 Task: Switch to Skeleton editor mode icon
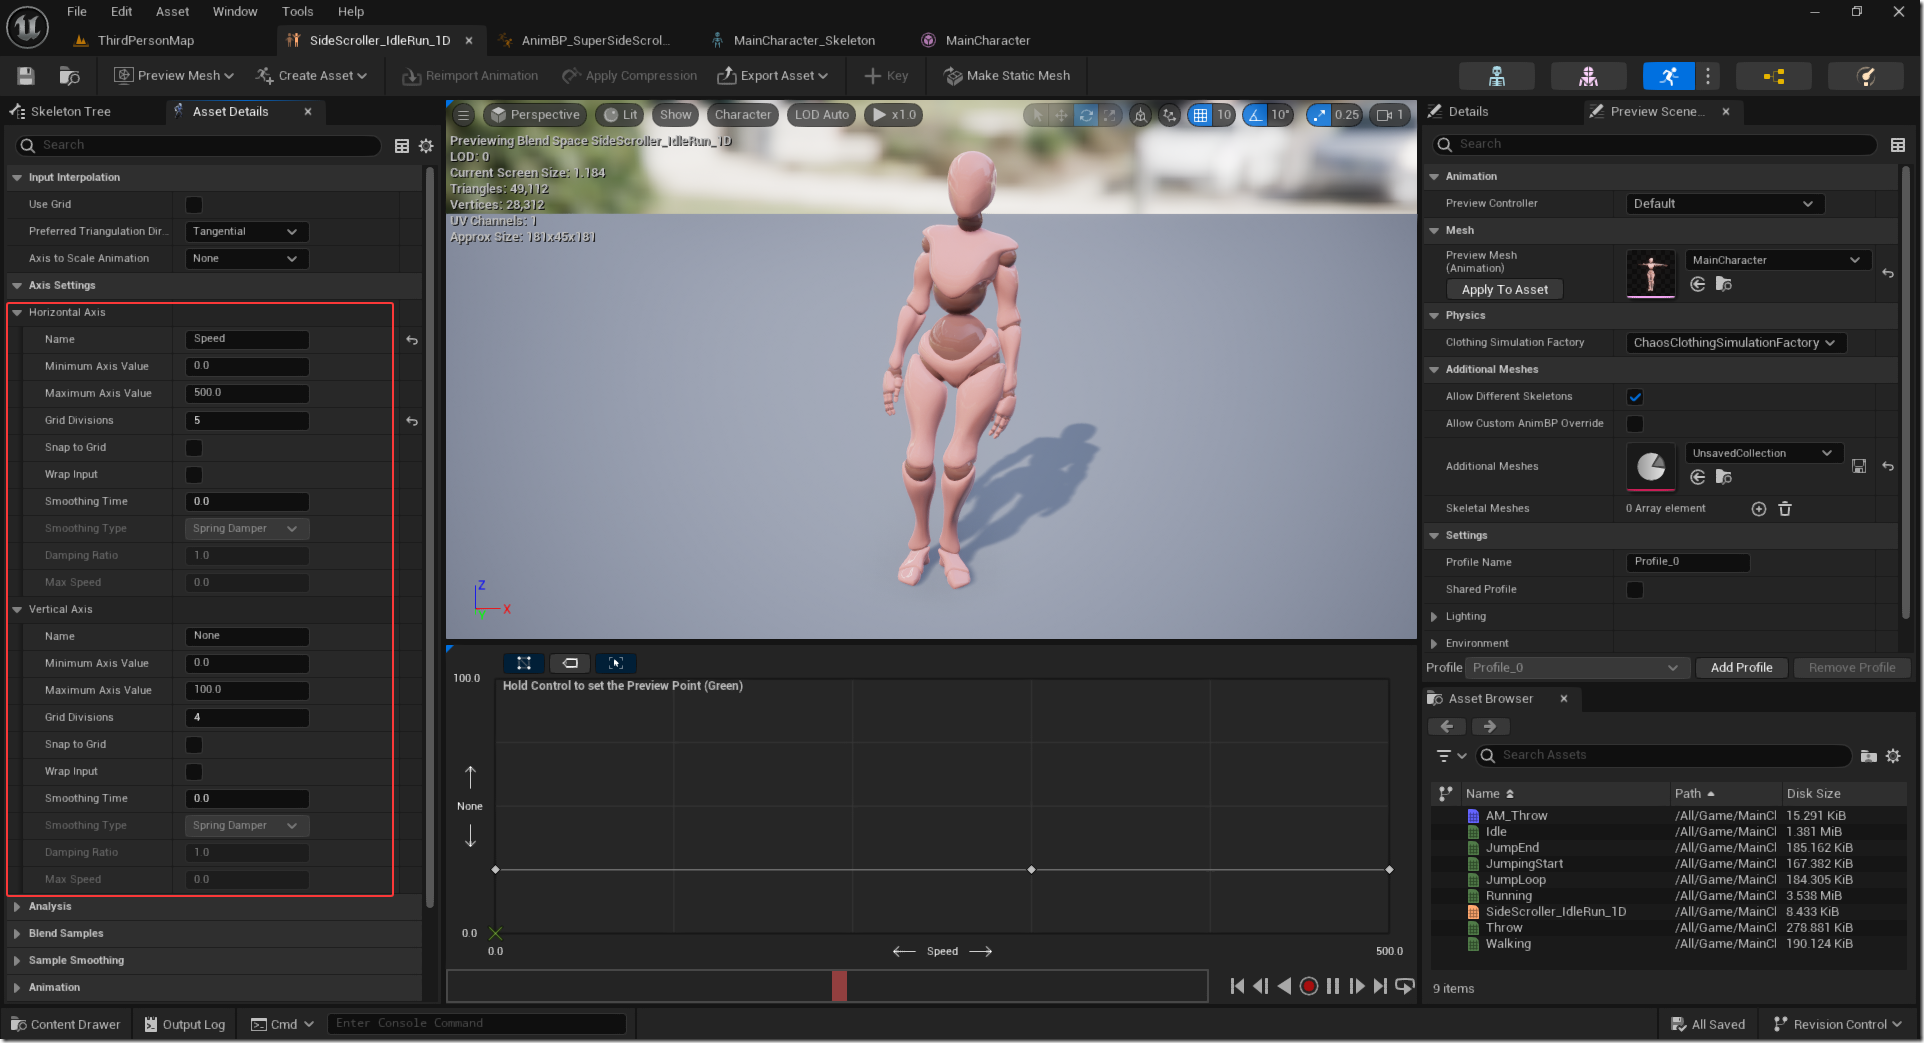1496,76
